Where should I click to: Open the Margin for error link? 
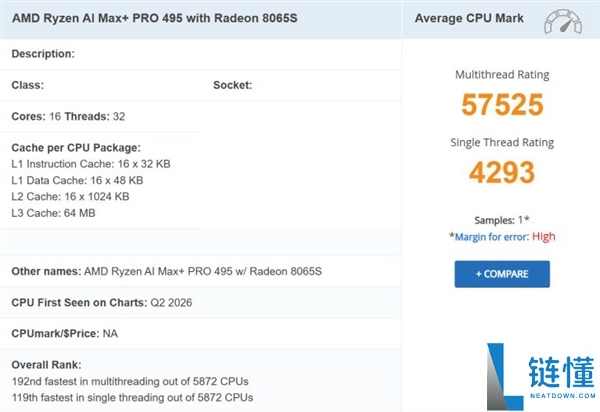tap(491, 237)
